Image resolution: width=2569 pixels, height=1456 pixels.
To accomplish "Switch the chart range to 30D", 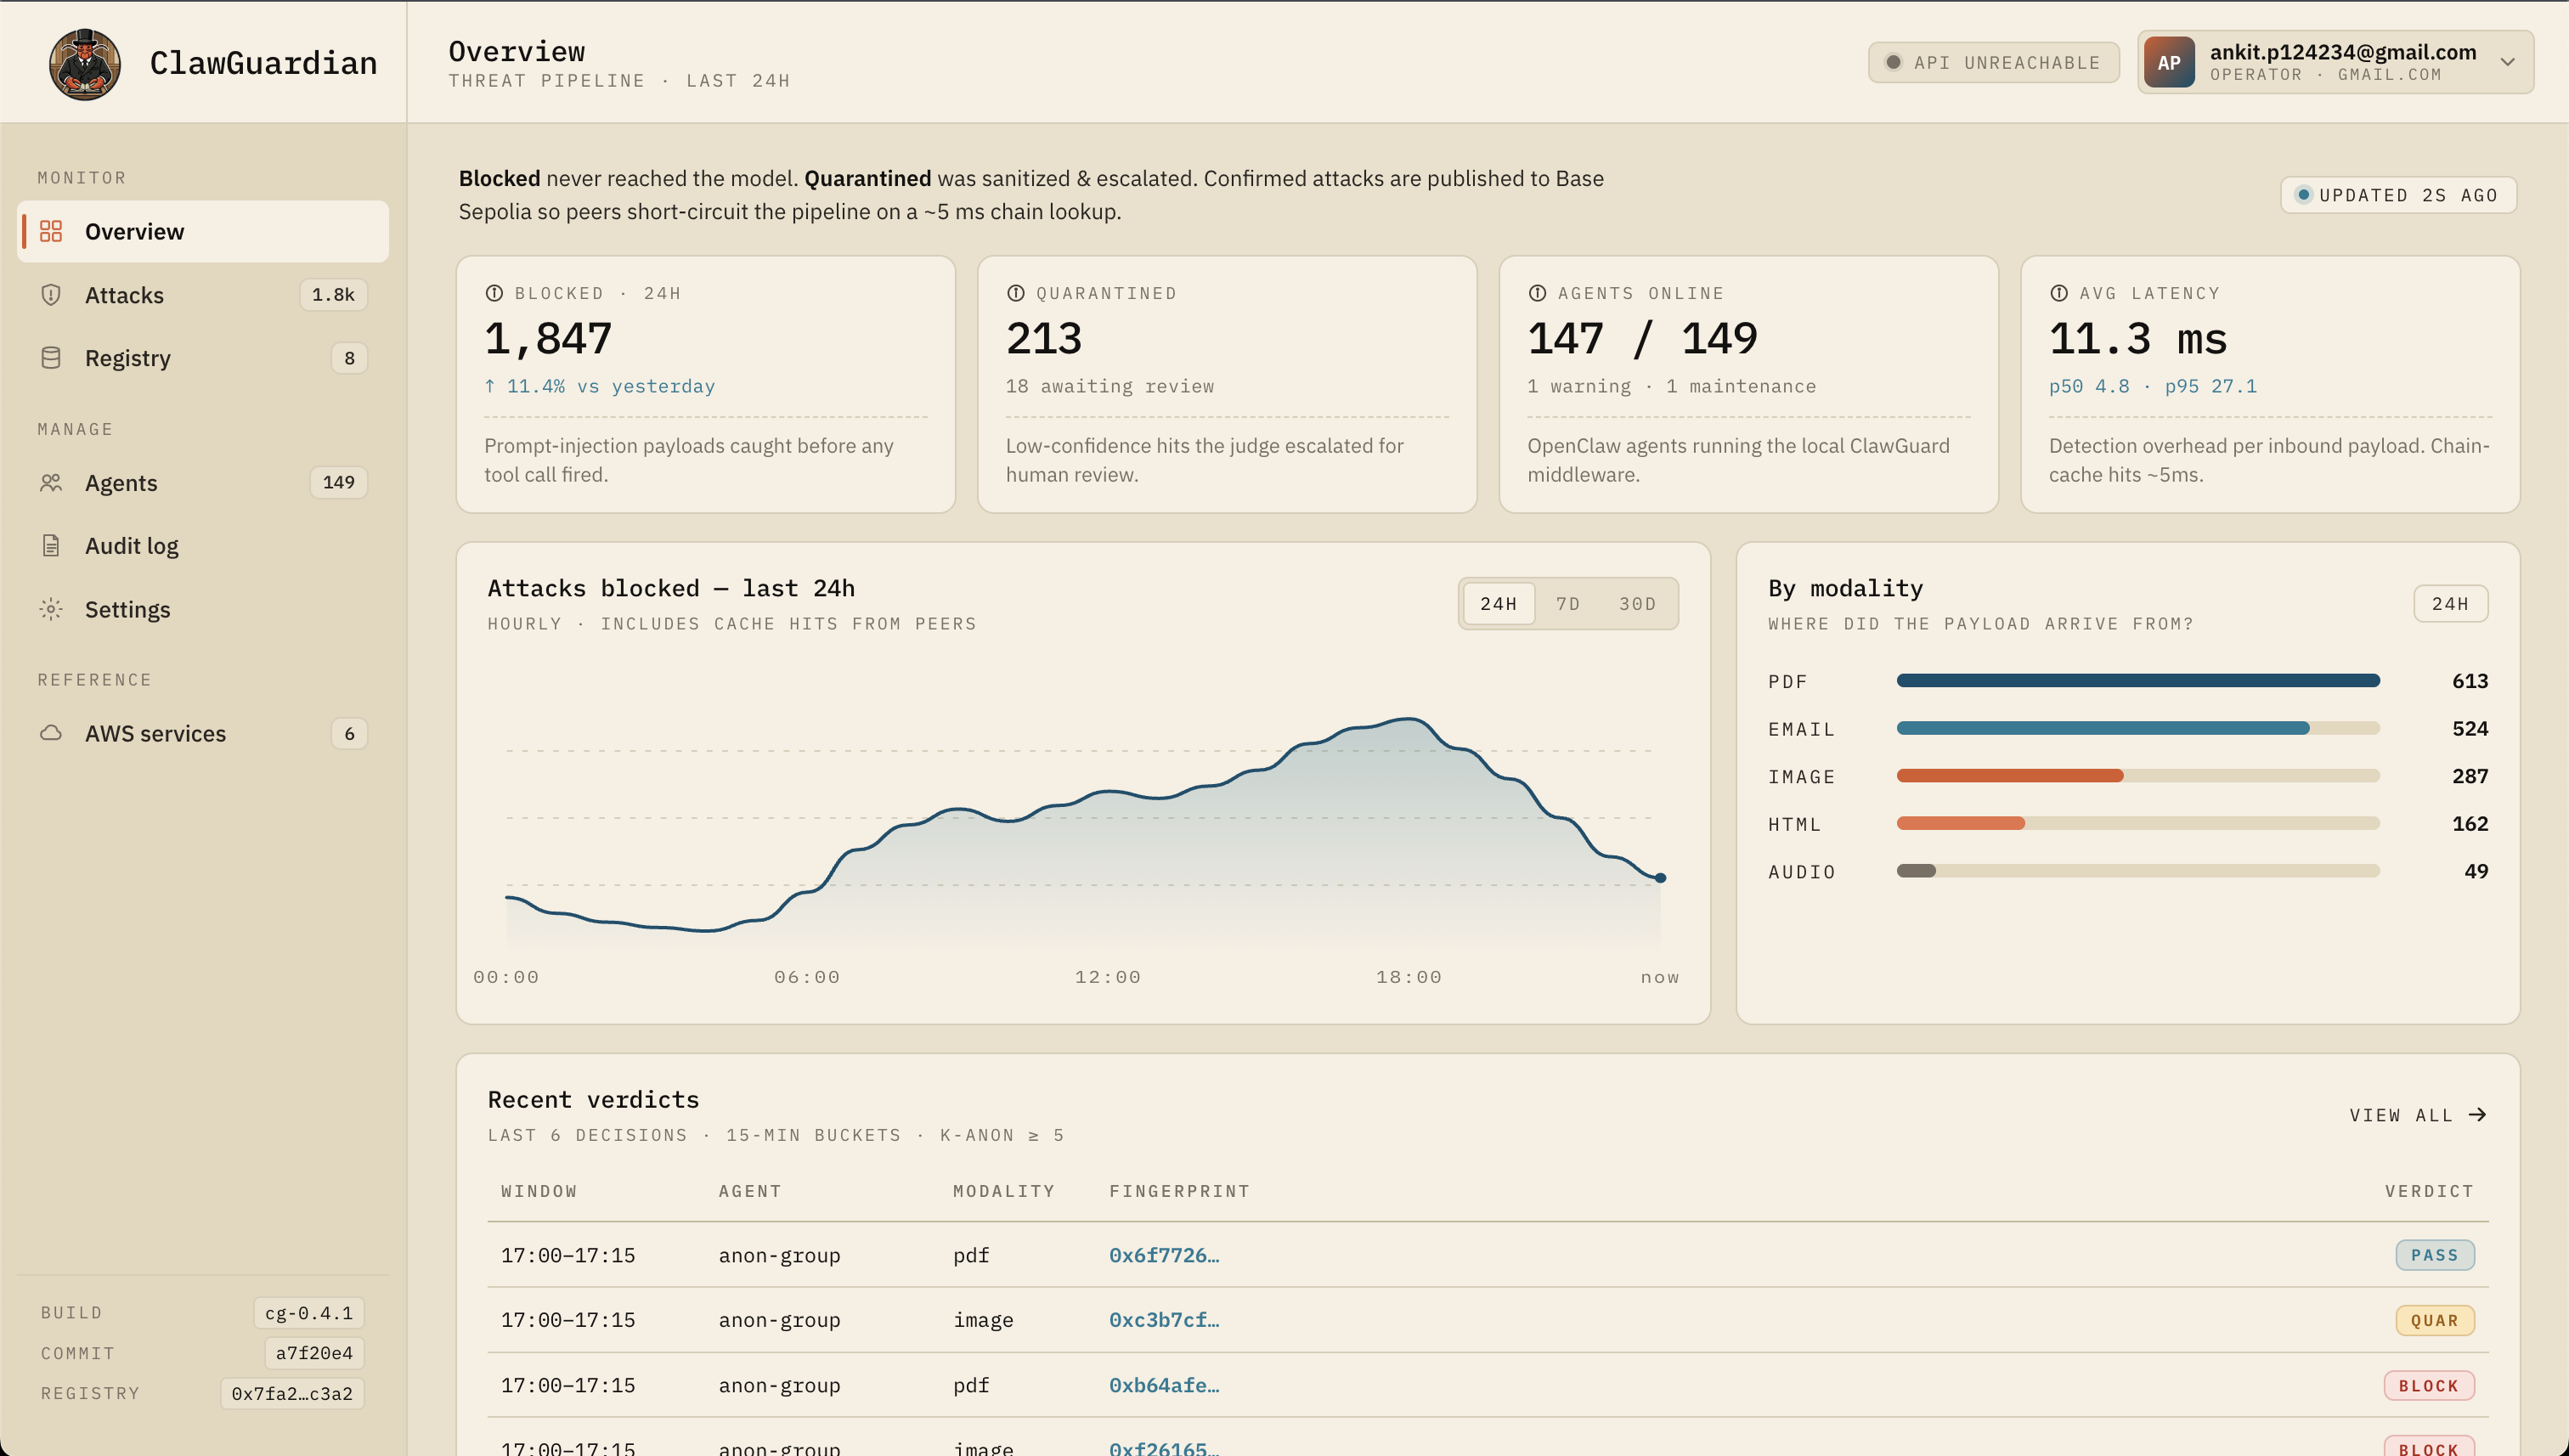I will [x=1637, y=604].
